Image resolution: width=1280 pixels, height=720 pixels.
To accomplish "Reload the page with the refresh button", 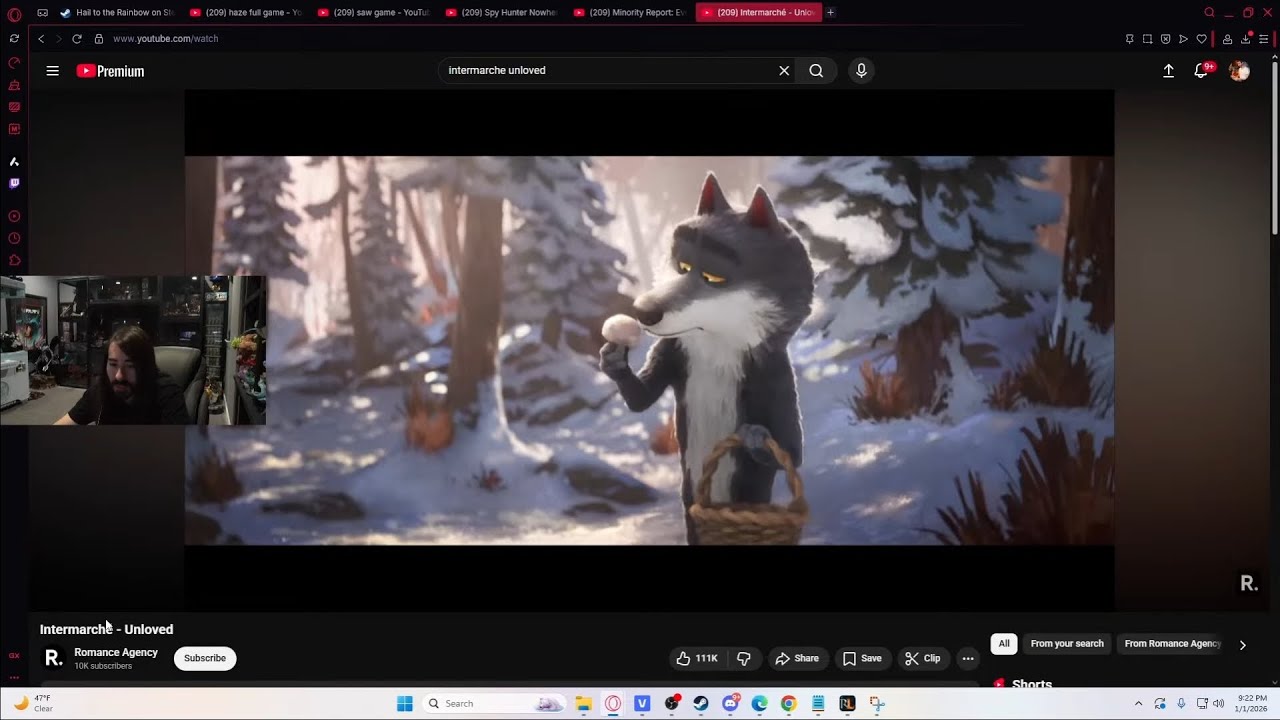I will pyautogui.click(x=76, y=38).
